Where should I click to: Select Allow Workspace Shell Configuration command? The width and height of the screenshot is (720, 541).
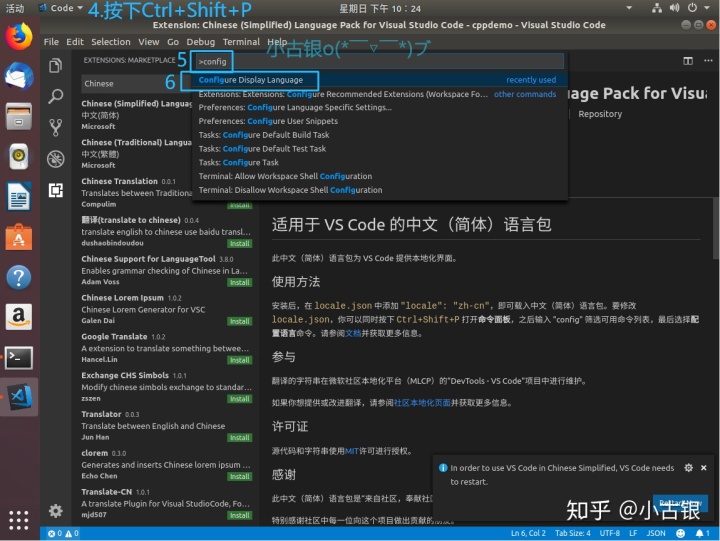tap(380, 176)
